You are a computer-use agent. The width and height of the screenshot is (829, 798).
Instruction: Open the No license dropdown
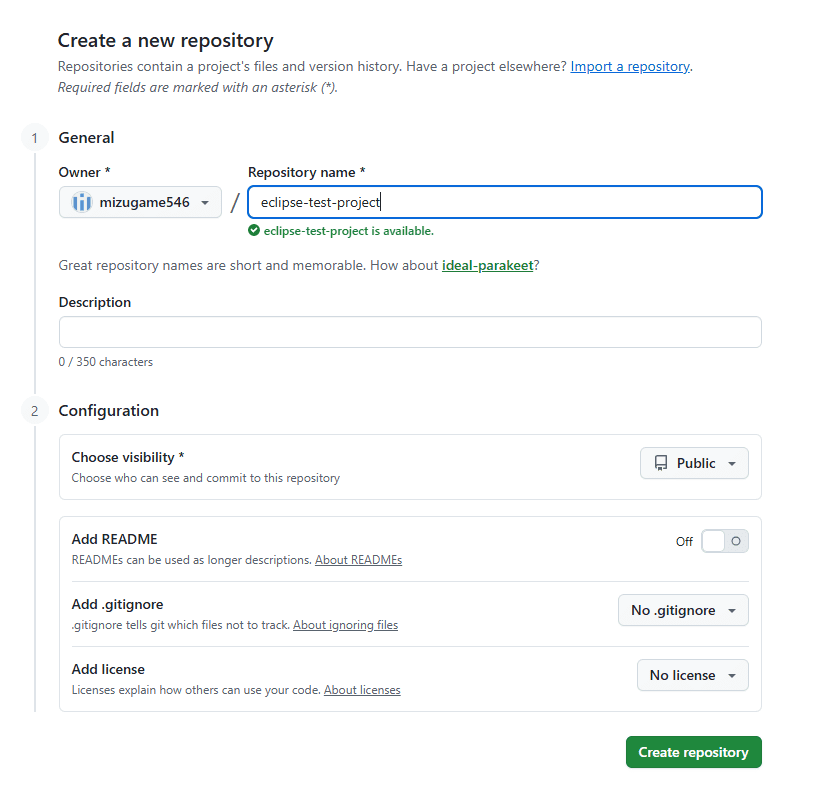tap(692, 675)
